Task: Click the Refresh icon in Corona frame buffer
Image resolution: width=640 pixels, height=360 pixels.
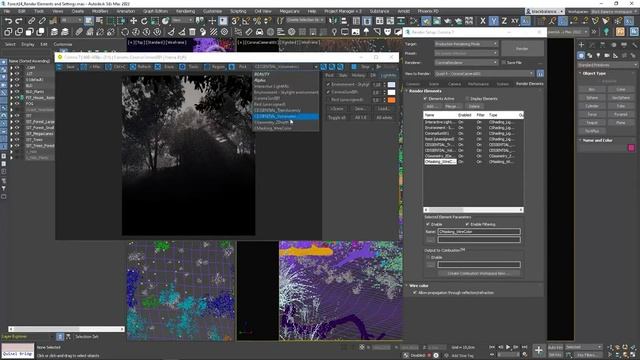Action: 133,67
